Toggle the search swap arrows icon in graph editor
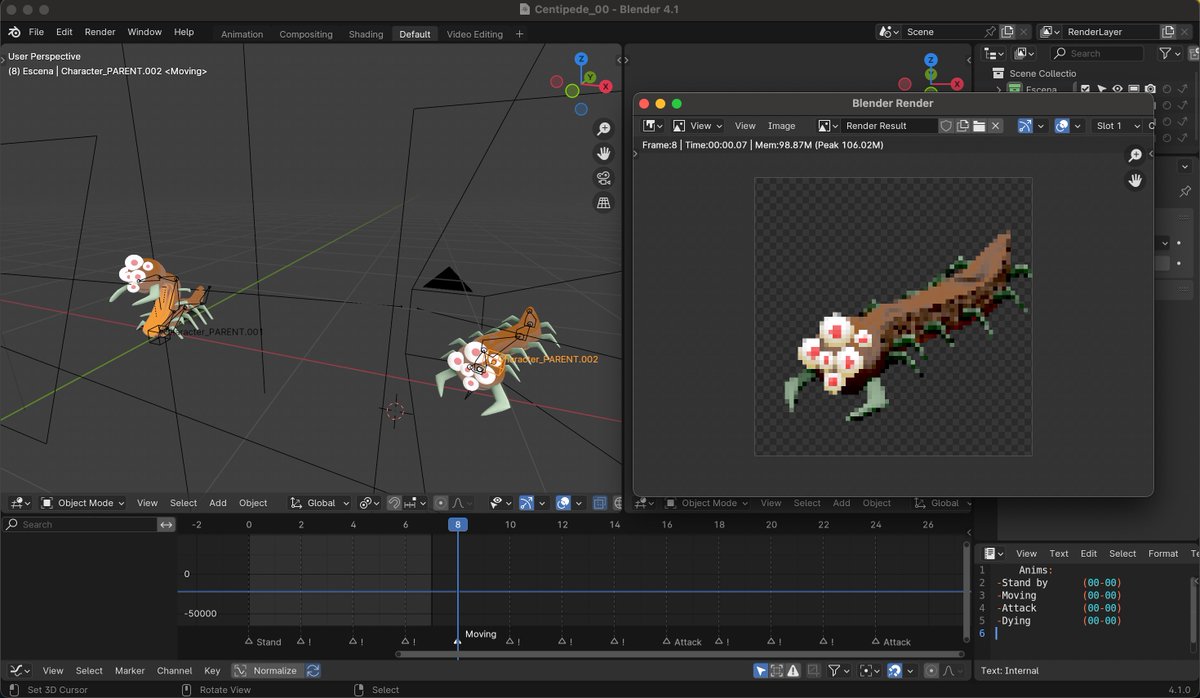Image resolution: width=1200 pixels, height=698 pixels. click(166, 524)
